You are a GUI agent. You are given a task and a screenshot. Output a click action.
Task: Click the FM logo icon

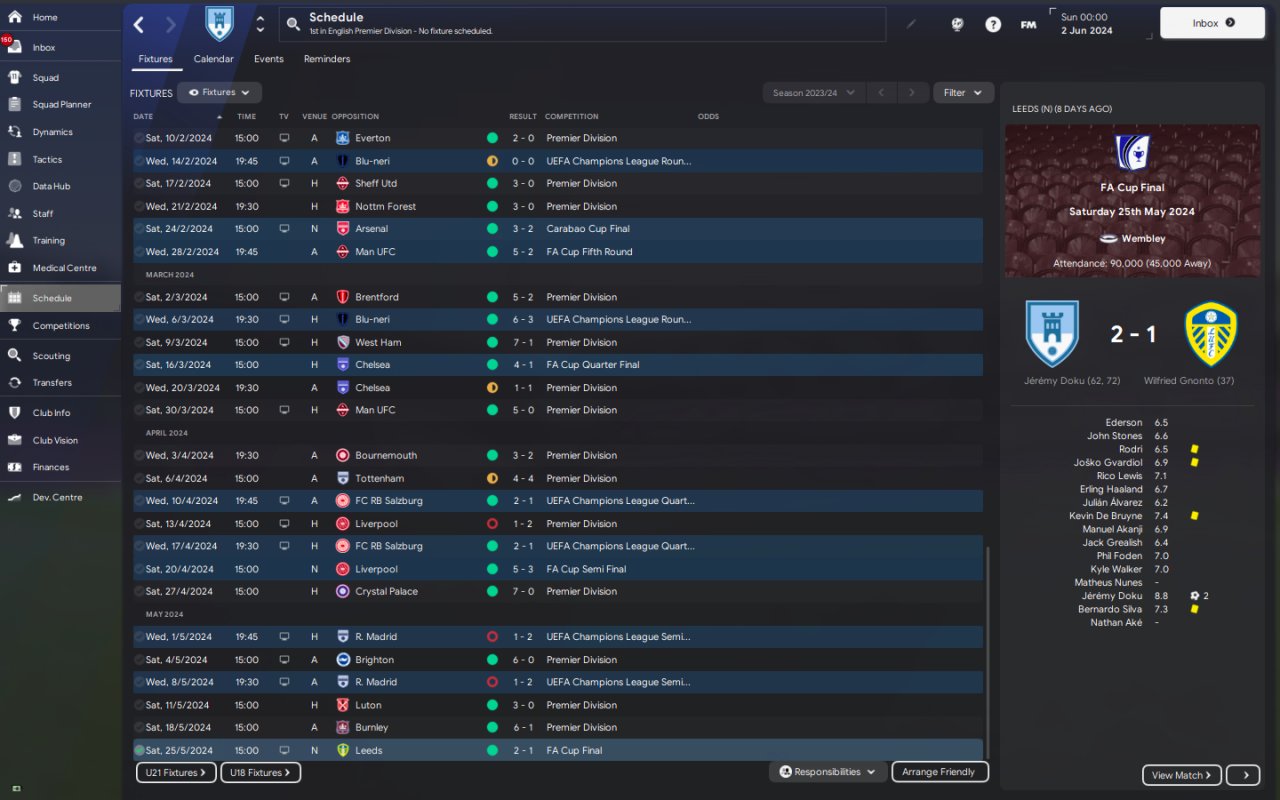pyautogui.click(x=1027, y=24)
